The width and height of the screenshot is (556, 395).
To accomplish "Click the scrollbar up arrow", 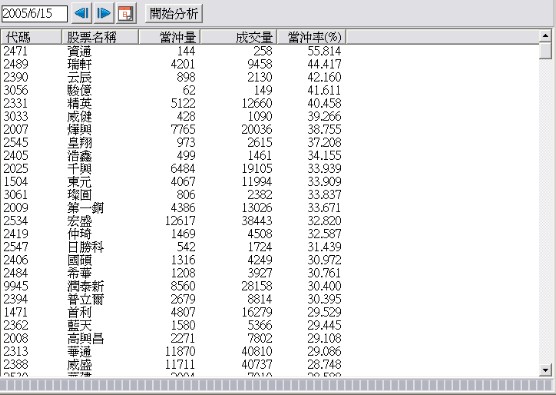I will pos(545,35).
